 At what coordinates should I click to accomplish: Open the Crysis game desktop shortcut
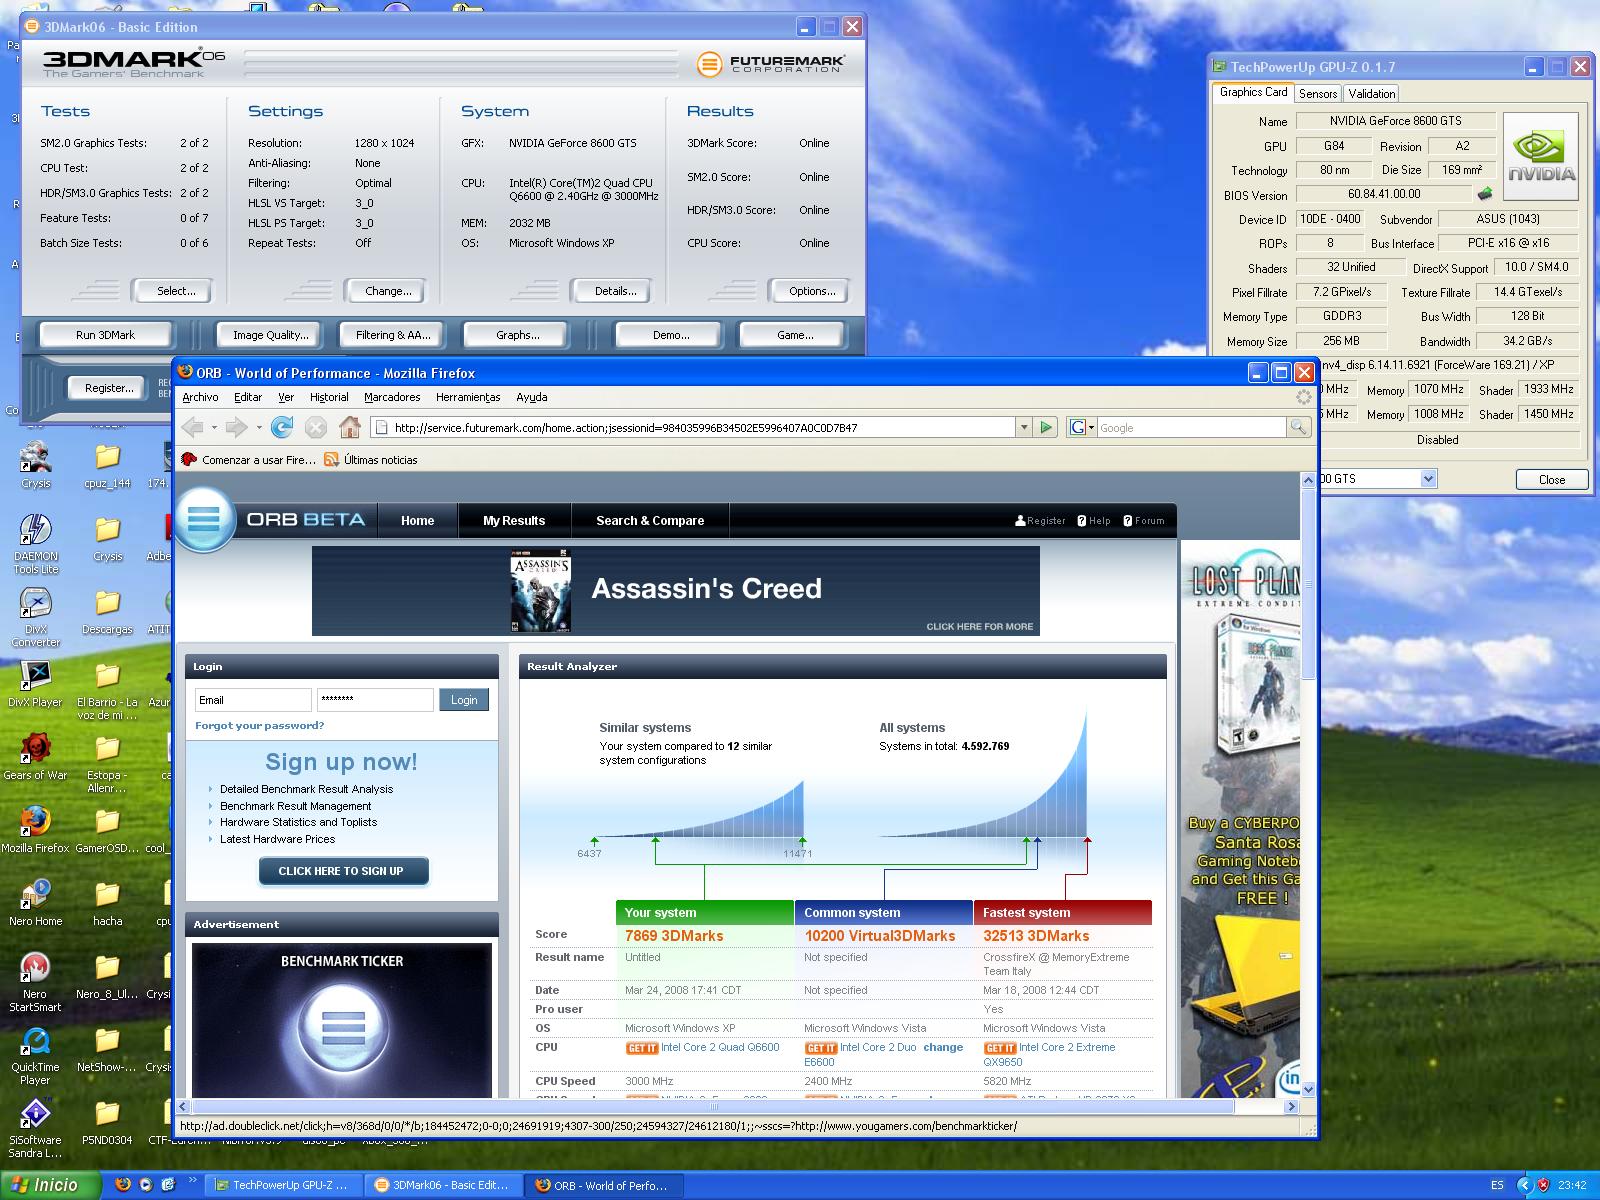pos(35,466)
